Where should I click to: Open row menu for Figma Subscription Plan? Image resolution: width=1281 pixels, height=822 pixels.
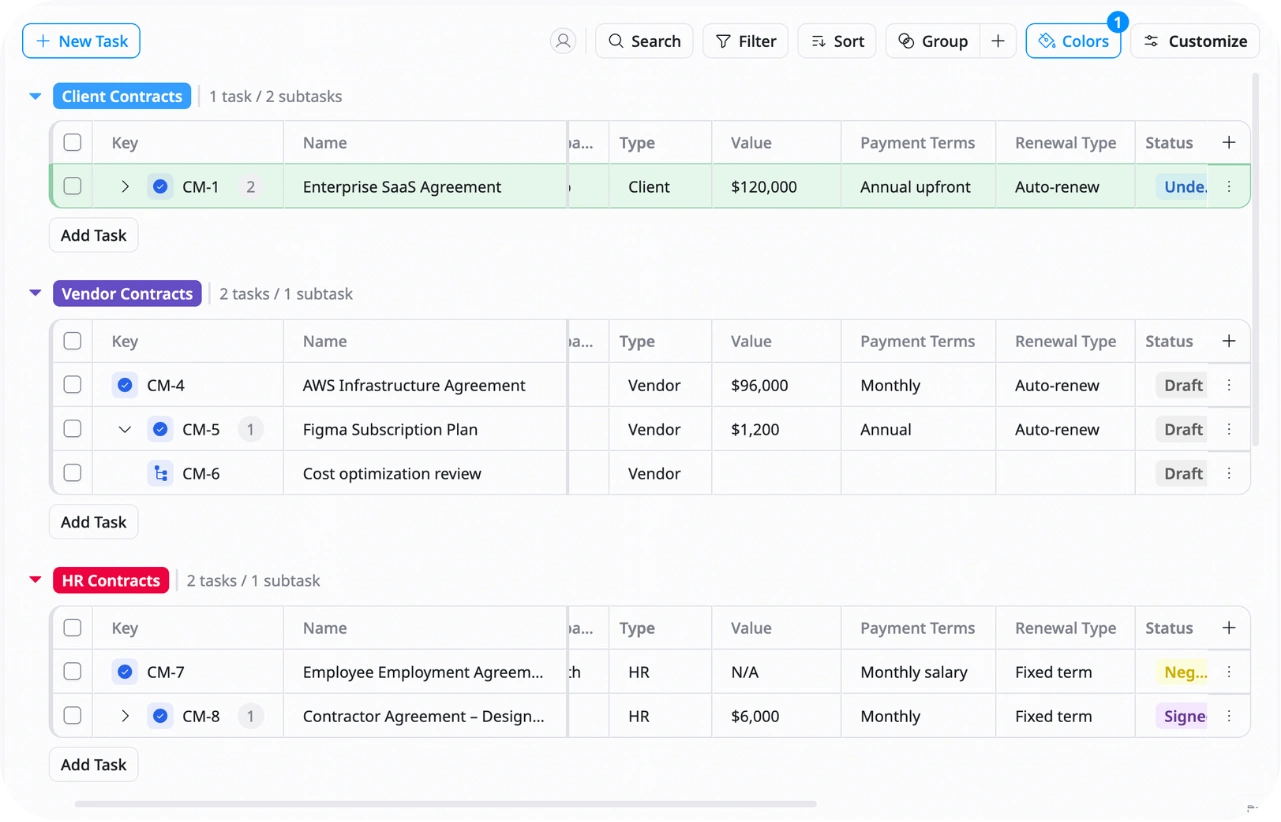(1229, 429)
